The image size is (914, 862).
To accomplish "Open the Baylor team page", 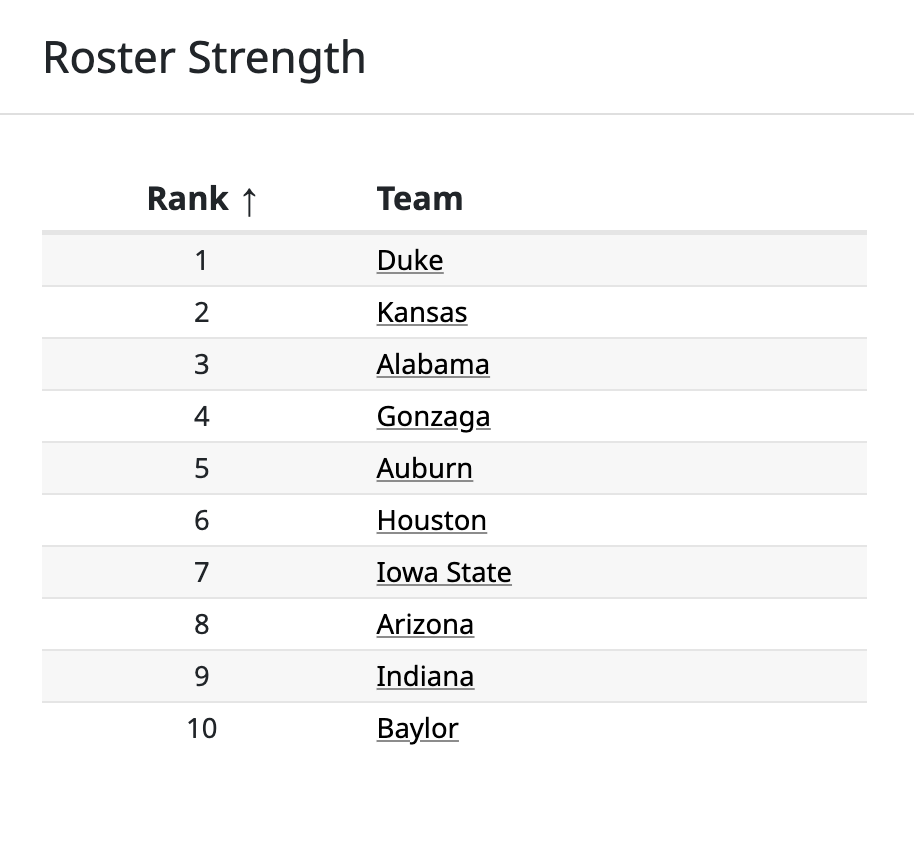I will (416, 728).
